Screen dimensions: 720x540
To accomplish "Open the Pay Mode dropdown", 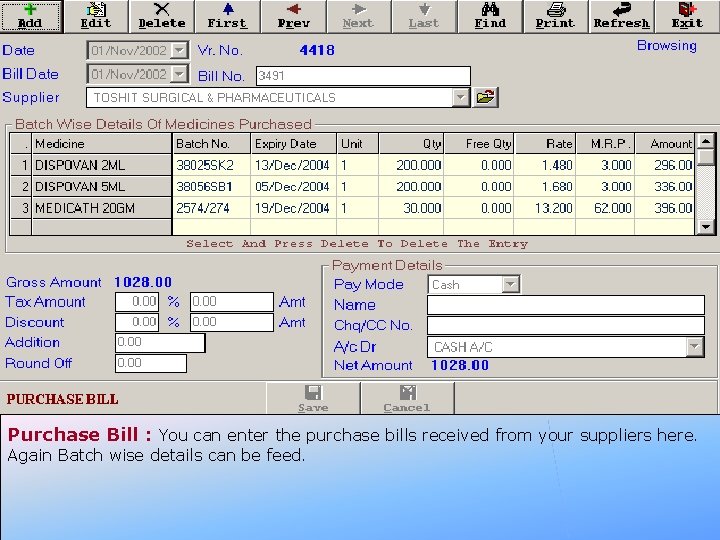I will [510, 285].
